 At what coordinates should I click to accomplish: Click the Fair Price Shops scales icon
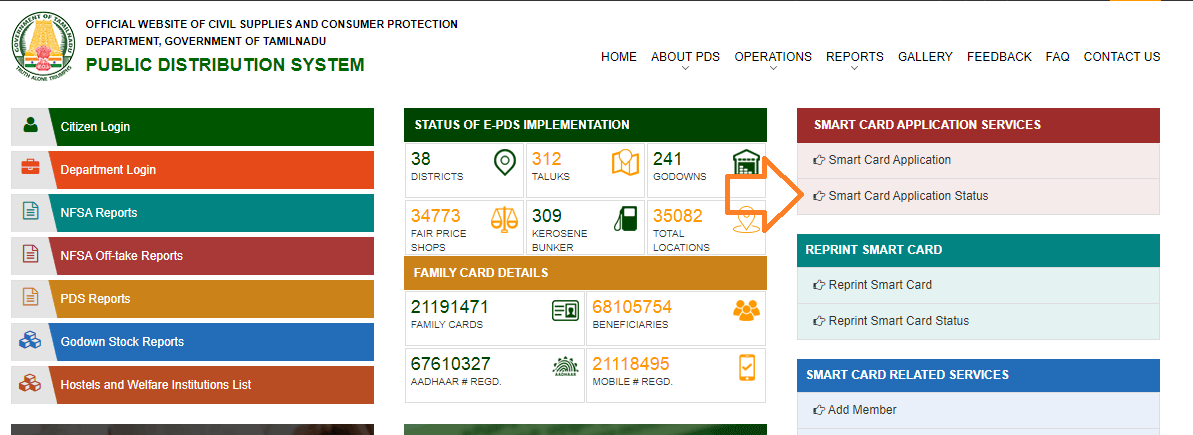505,219
